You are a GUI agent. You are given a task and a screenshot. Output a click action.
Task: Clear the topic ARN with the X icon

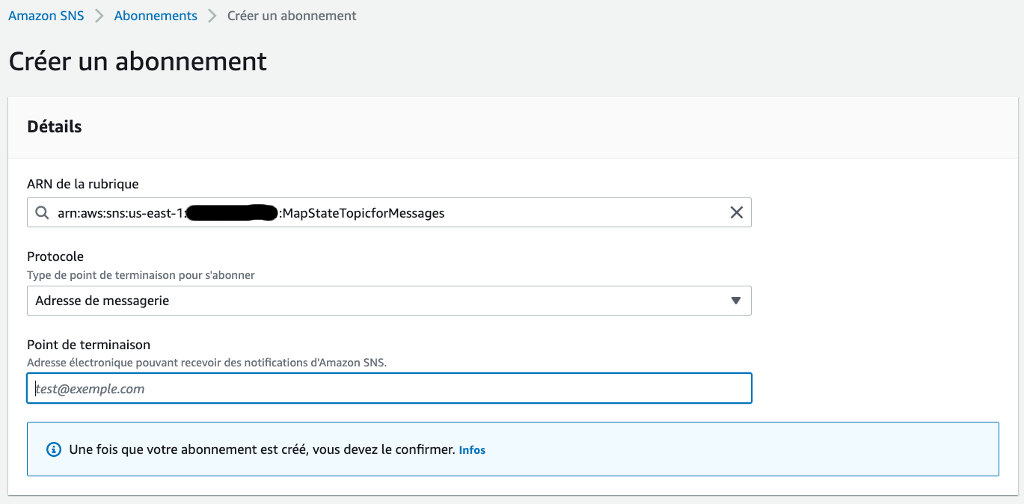coord(736,213)
